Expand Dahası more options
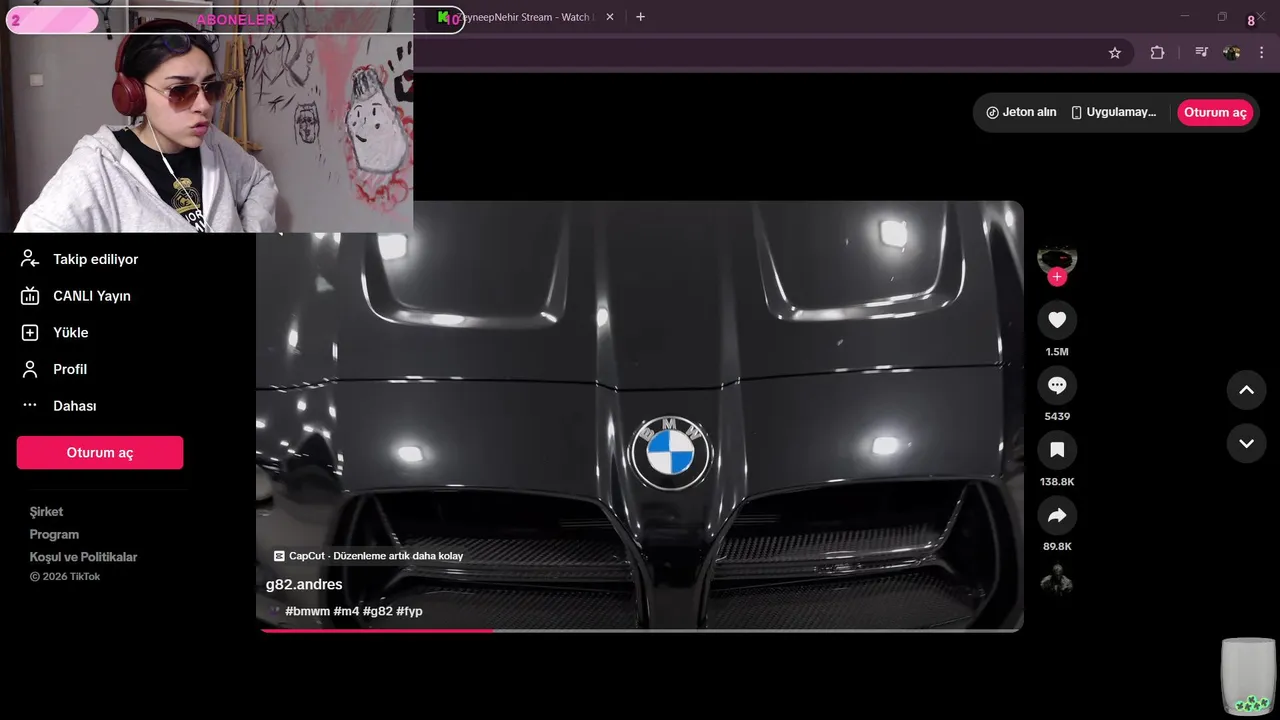This screenshot has width=1280, height=720. (75, 406)
